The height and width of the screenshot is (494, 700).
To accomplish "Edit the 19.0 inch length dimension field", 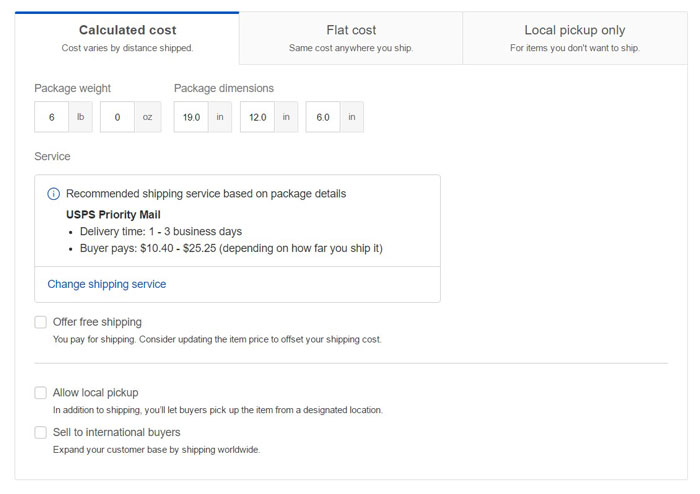I will (x=191, y=117).
